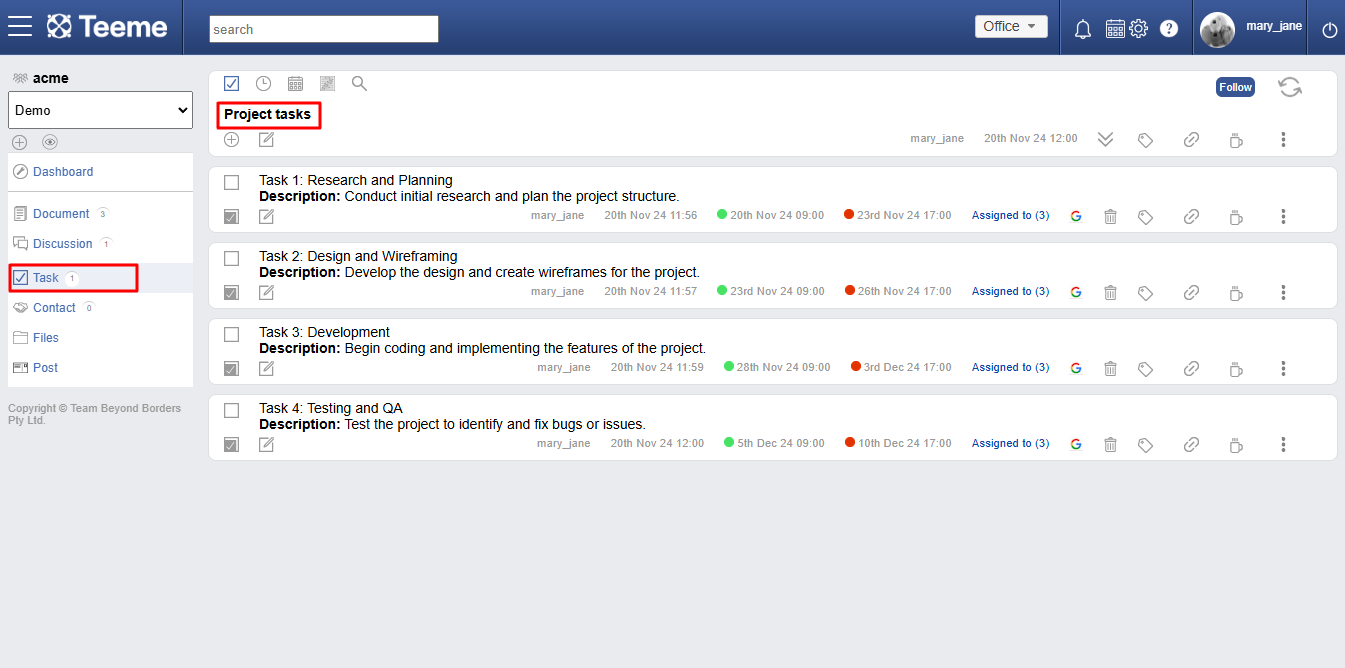Open link icon on Task 3 row
1345x668 pixels.
pyautogui.click(x=1191, y=369)
